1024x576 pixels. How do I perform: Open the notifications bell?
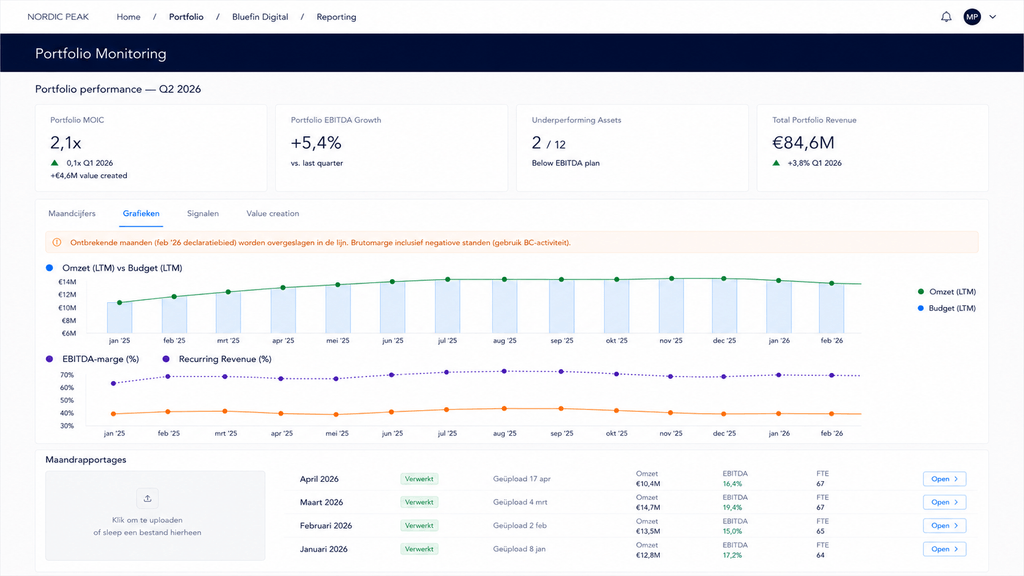(x=946, y=17)
